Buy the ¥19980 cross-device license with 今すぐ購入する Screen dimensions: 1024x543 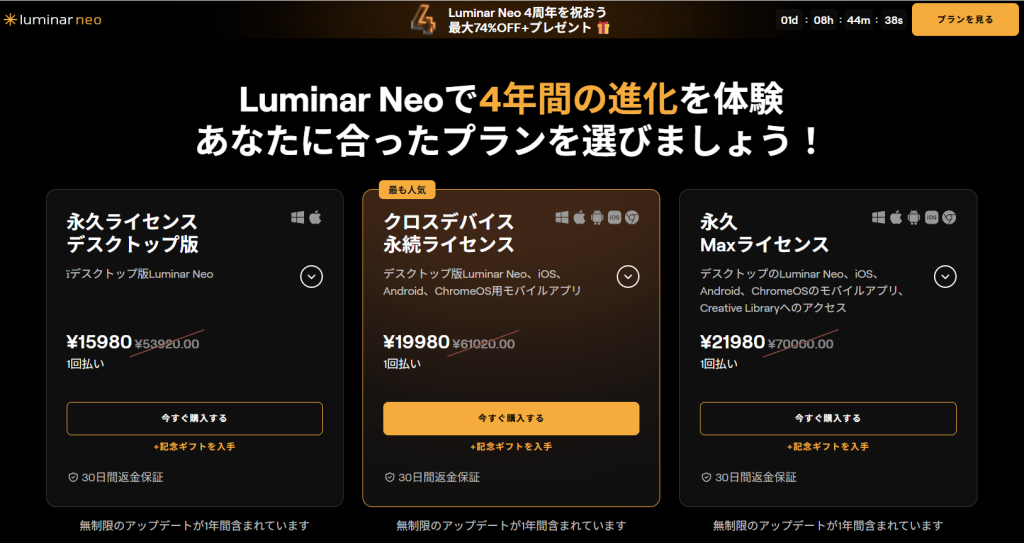coord(511,418)
